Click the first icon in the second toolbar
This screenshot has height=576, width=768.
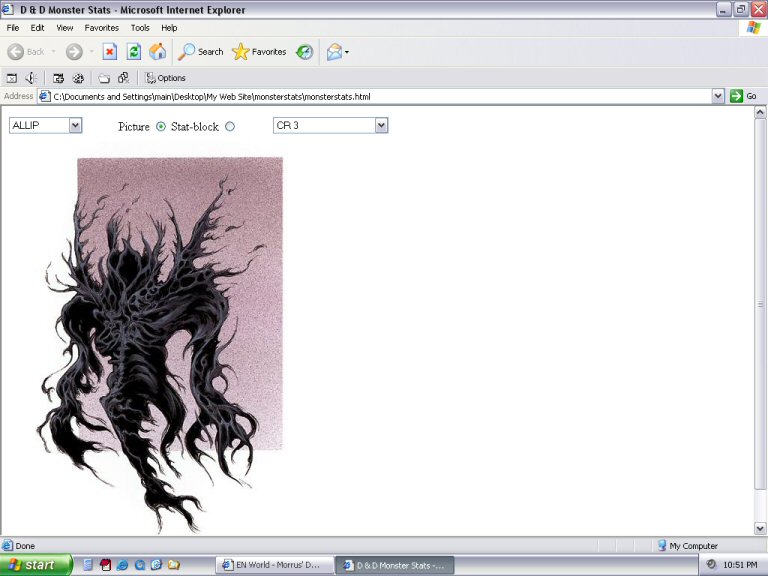[x=12, y=78]
